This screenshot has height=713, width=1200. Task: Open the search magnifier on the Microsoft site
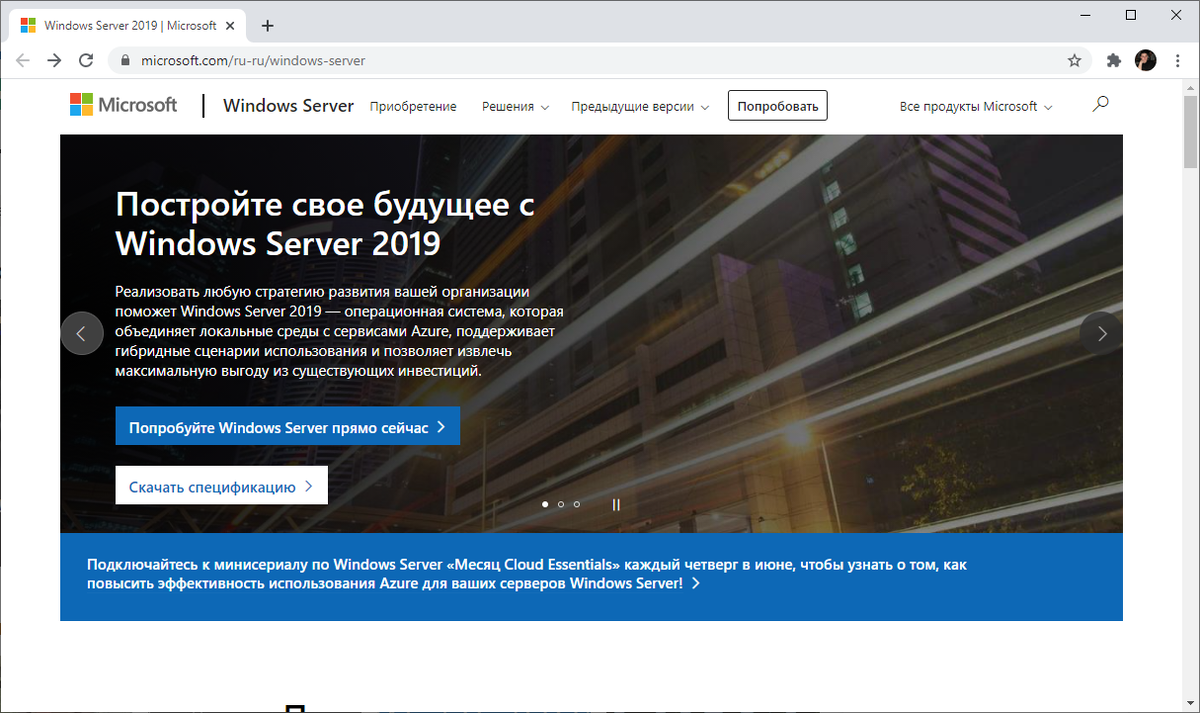[1100, 104]
